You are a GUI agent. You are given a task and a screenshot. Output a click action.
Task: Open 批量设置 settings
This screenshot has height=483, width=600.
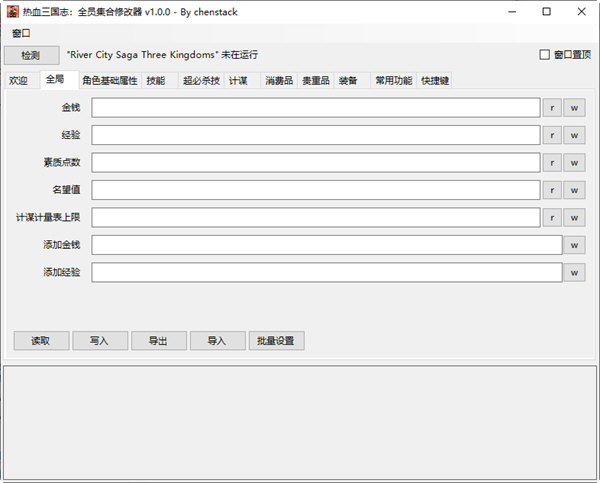[x=276, y=341]
